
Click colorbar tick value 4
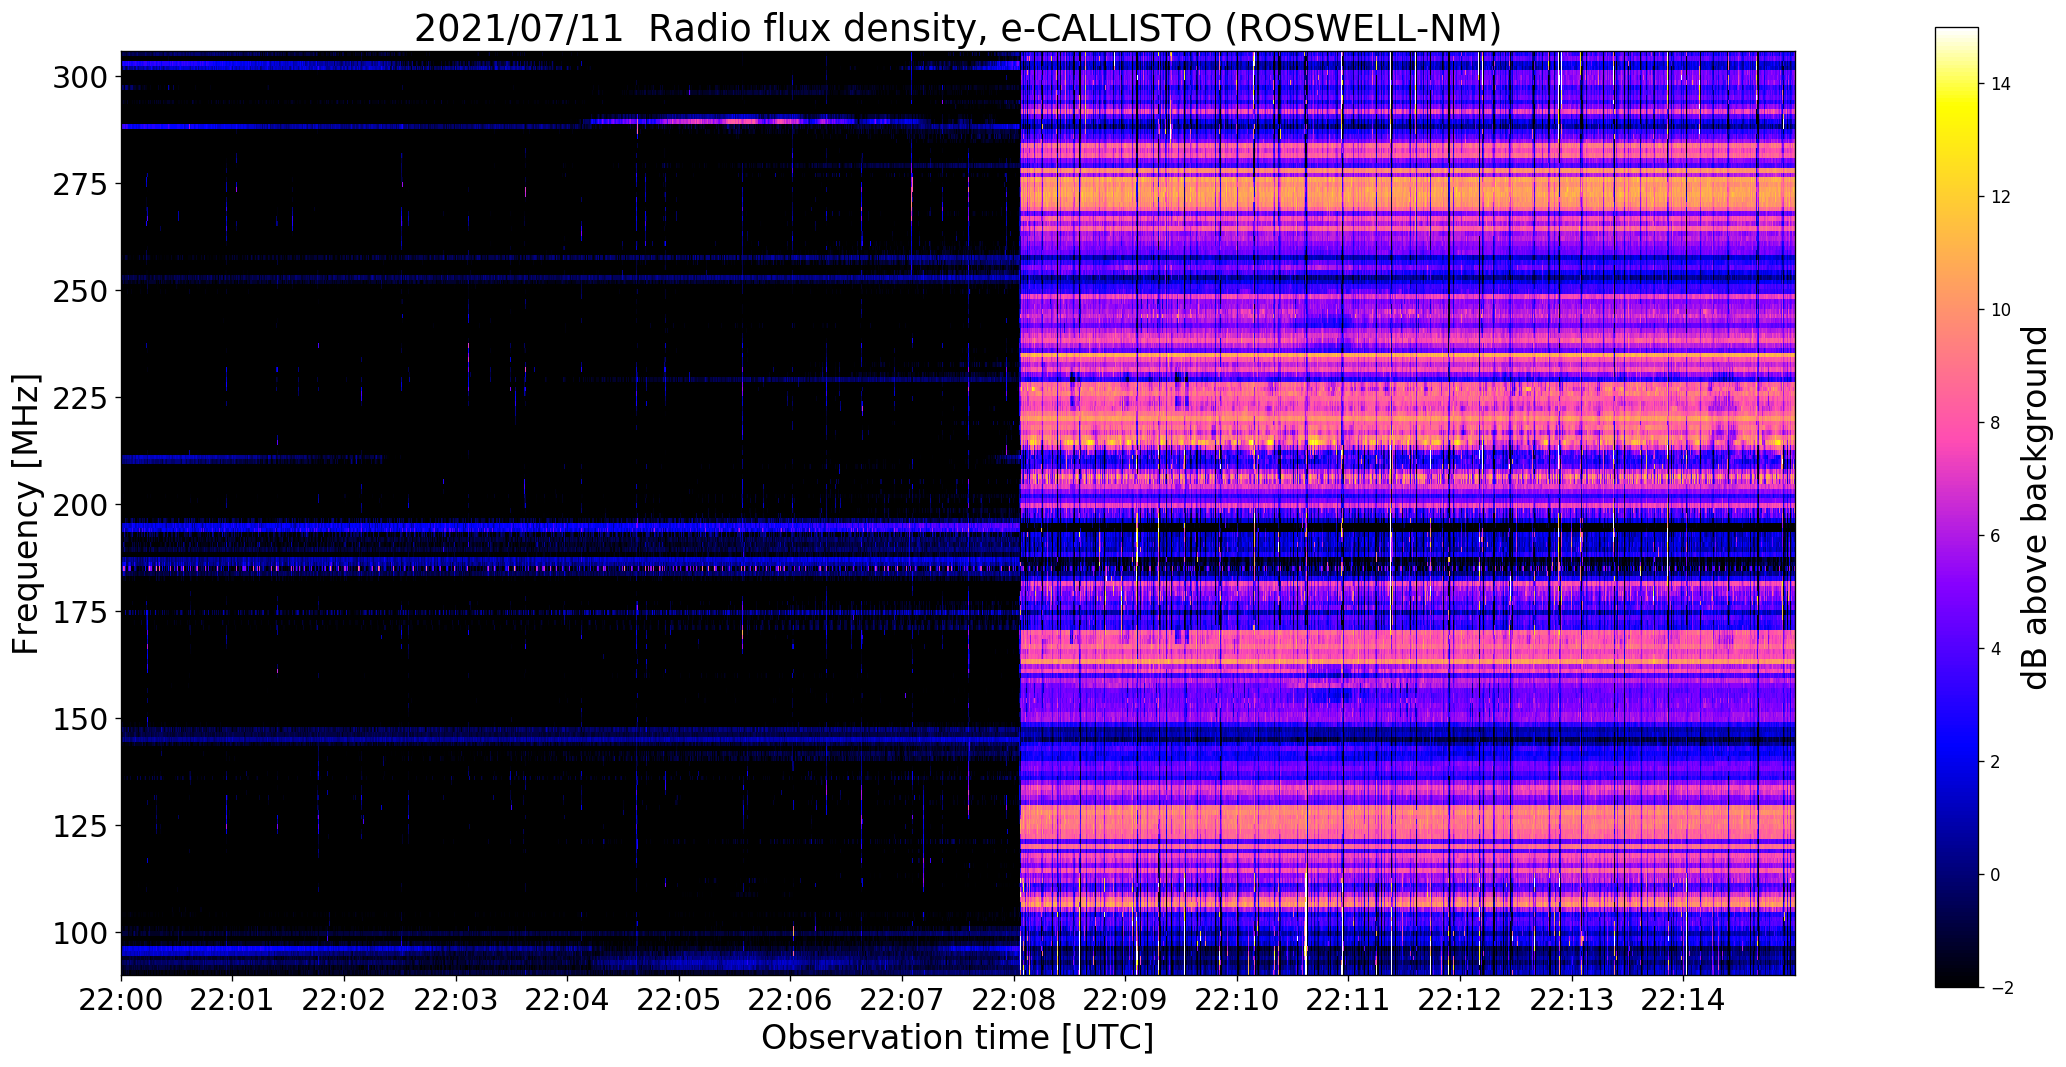click(1995, 649)
